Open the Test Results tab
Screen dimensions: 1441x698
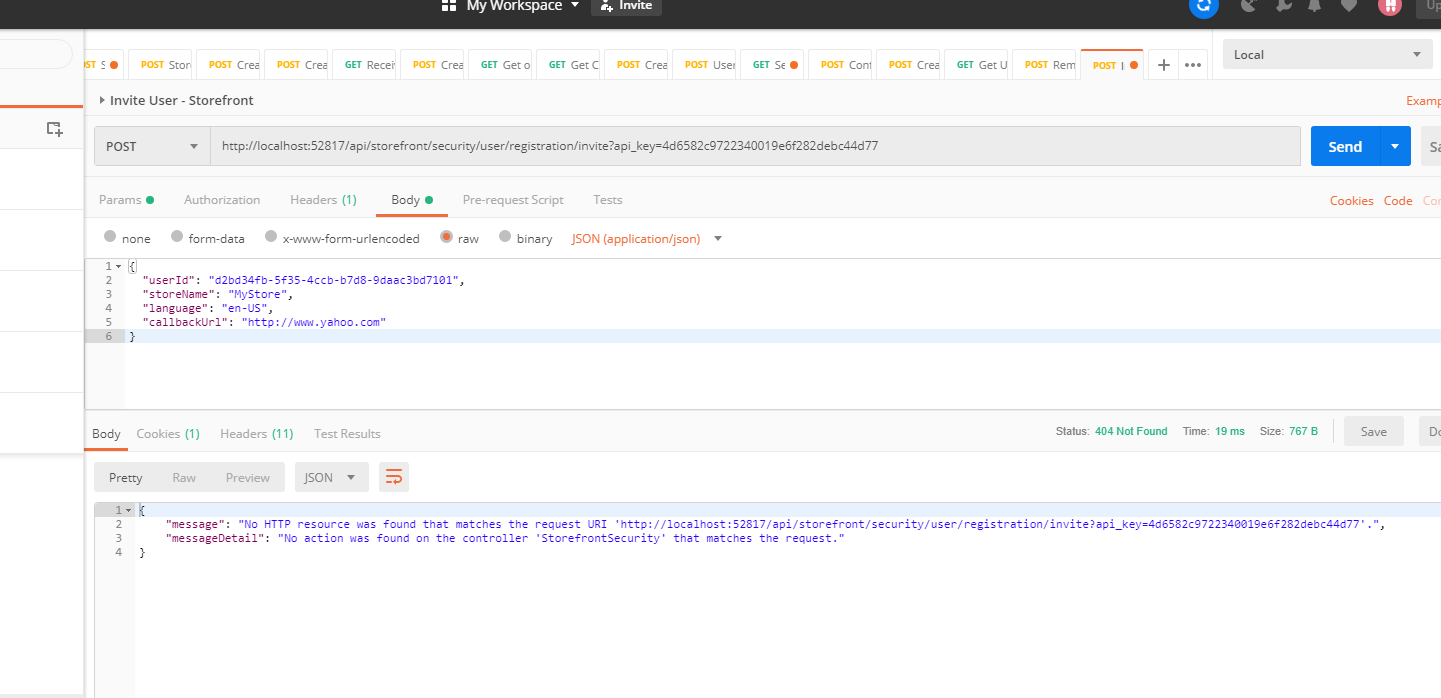[347, 433]
